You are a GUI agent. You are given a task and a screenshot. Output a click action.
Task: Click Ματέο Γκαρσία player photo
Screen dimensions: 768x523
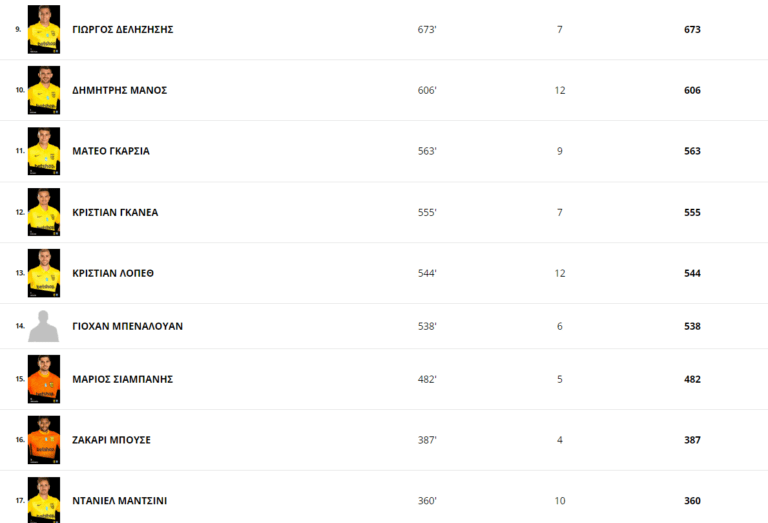[44, 151]
